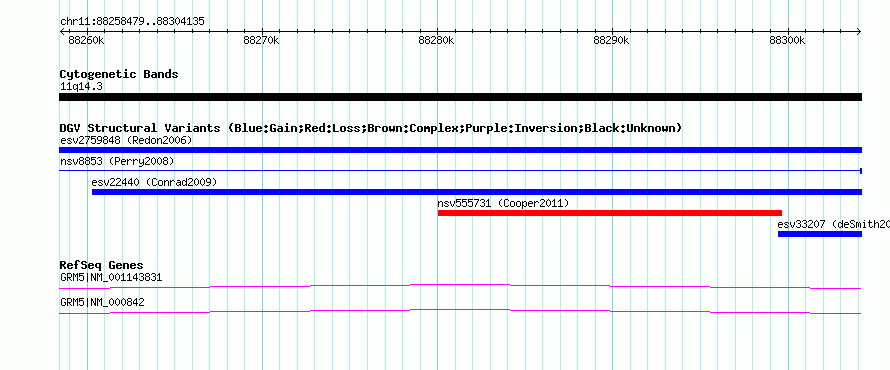Click the 11q14.3 band label
This screenshot has width=890, height=370.
pos(81,87)
